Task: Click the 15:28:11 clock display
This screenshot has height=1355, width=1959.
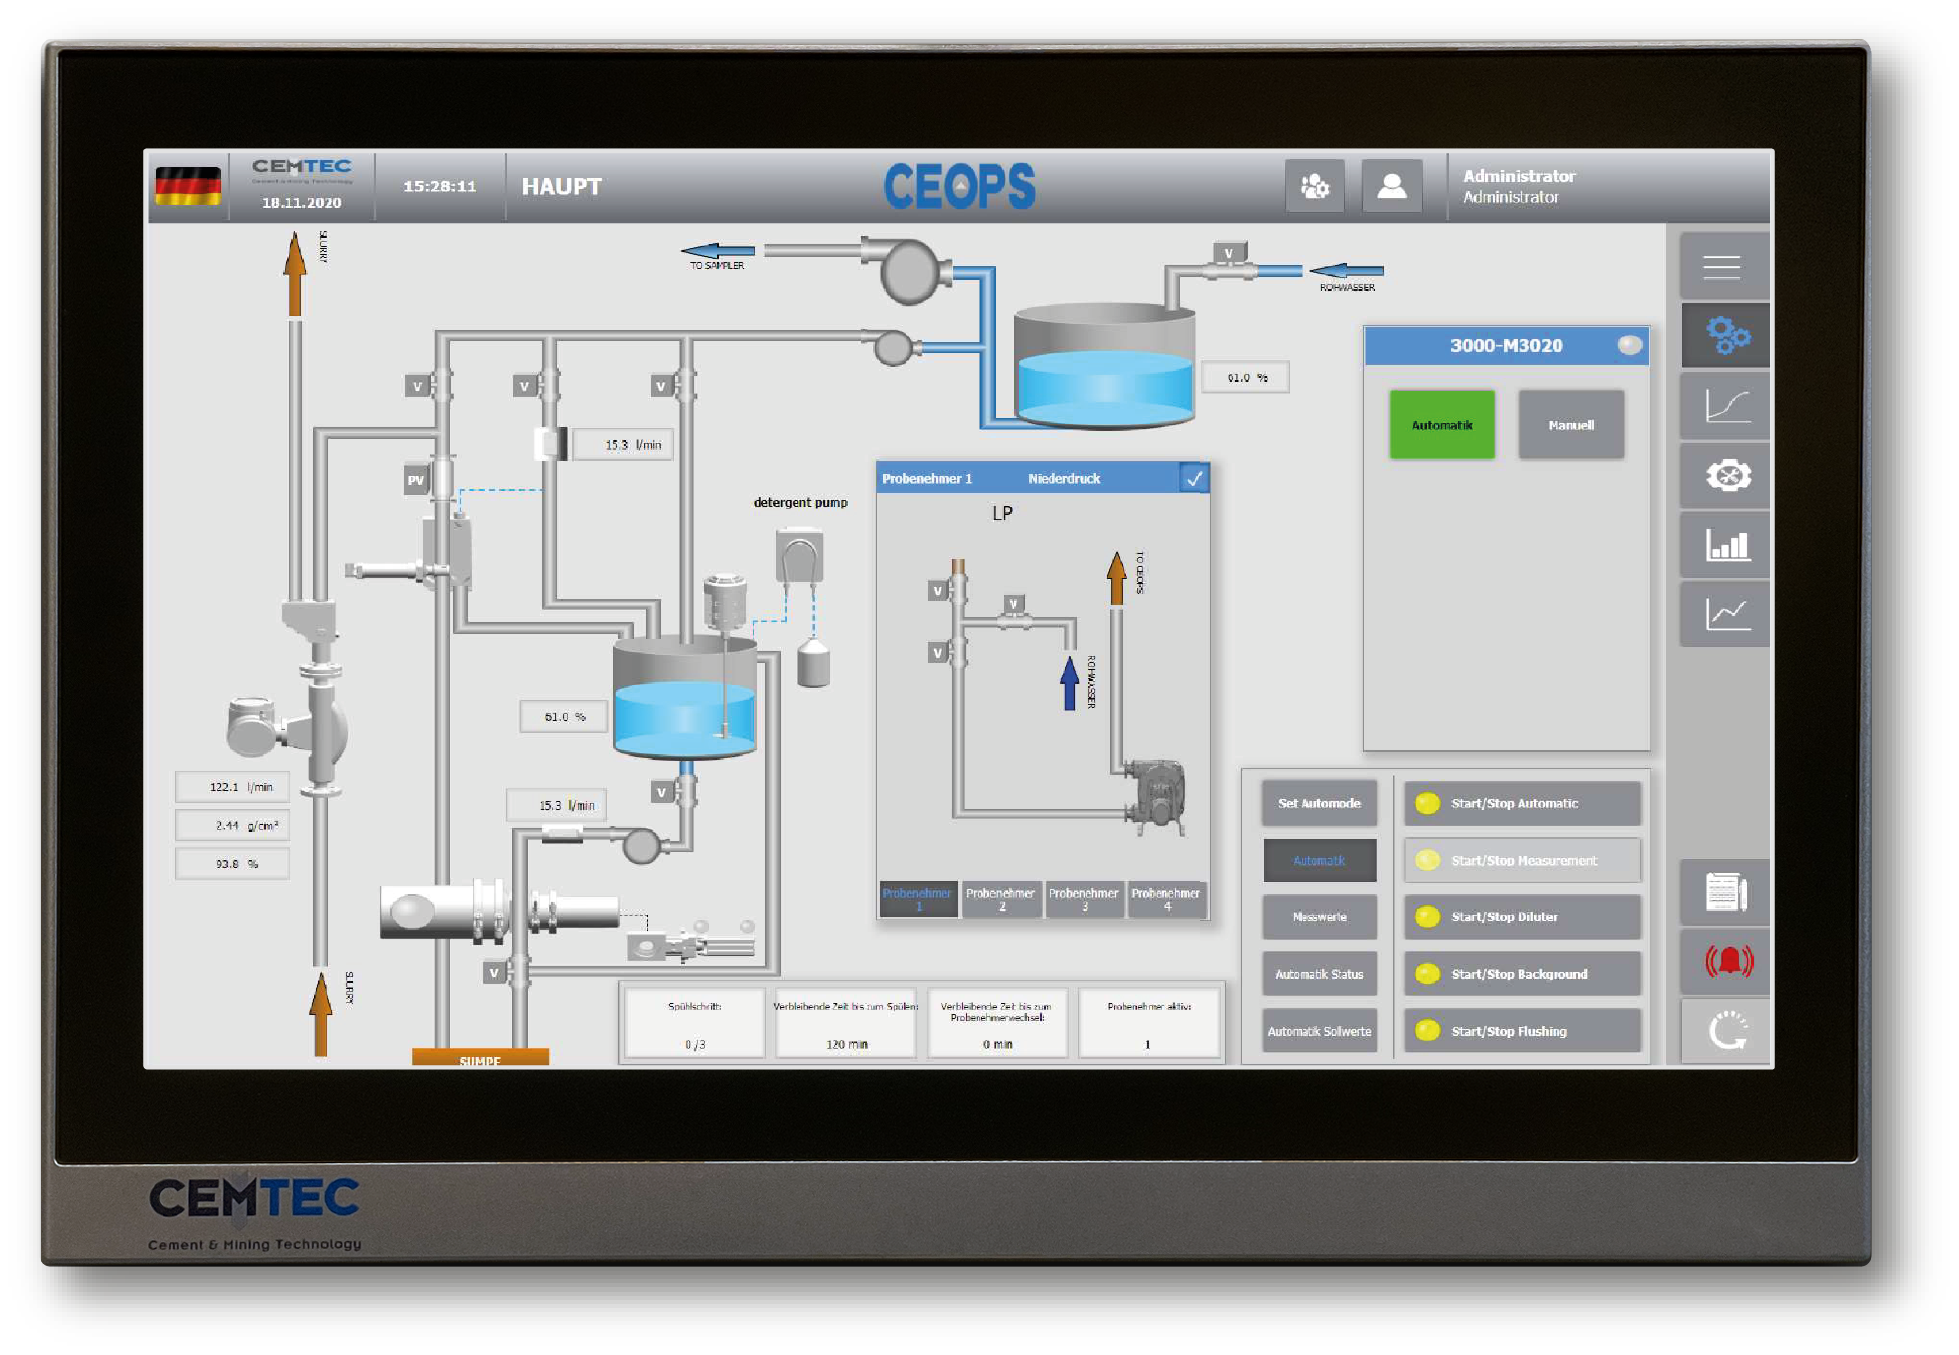Action: 439,186
